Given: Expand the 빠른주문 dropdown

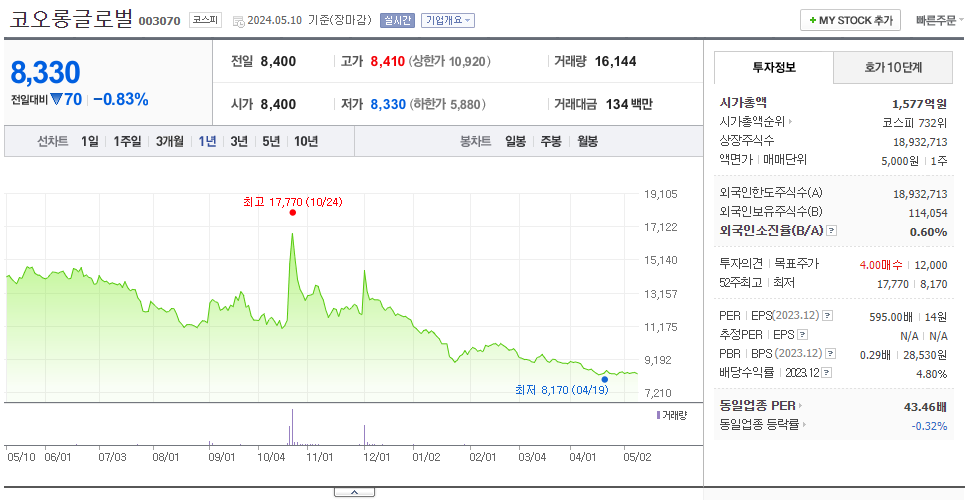Looking at the screenshot, I should tap(940, 20).
